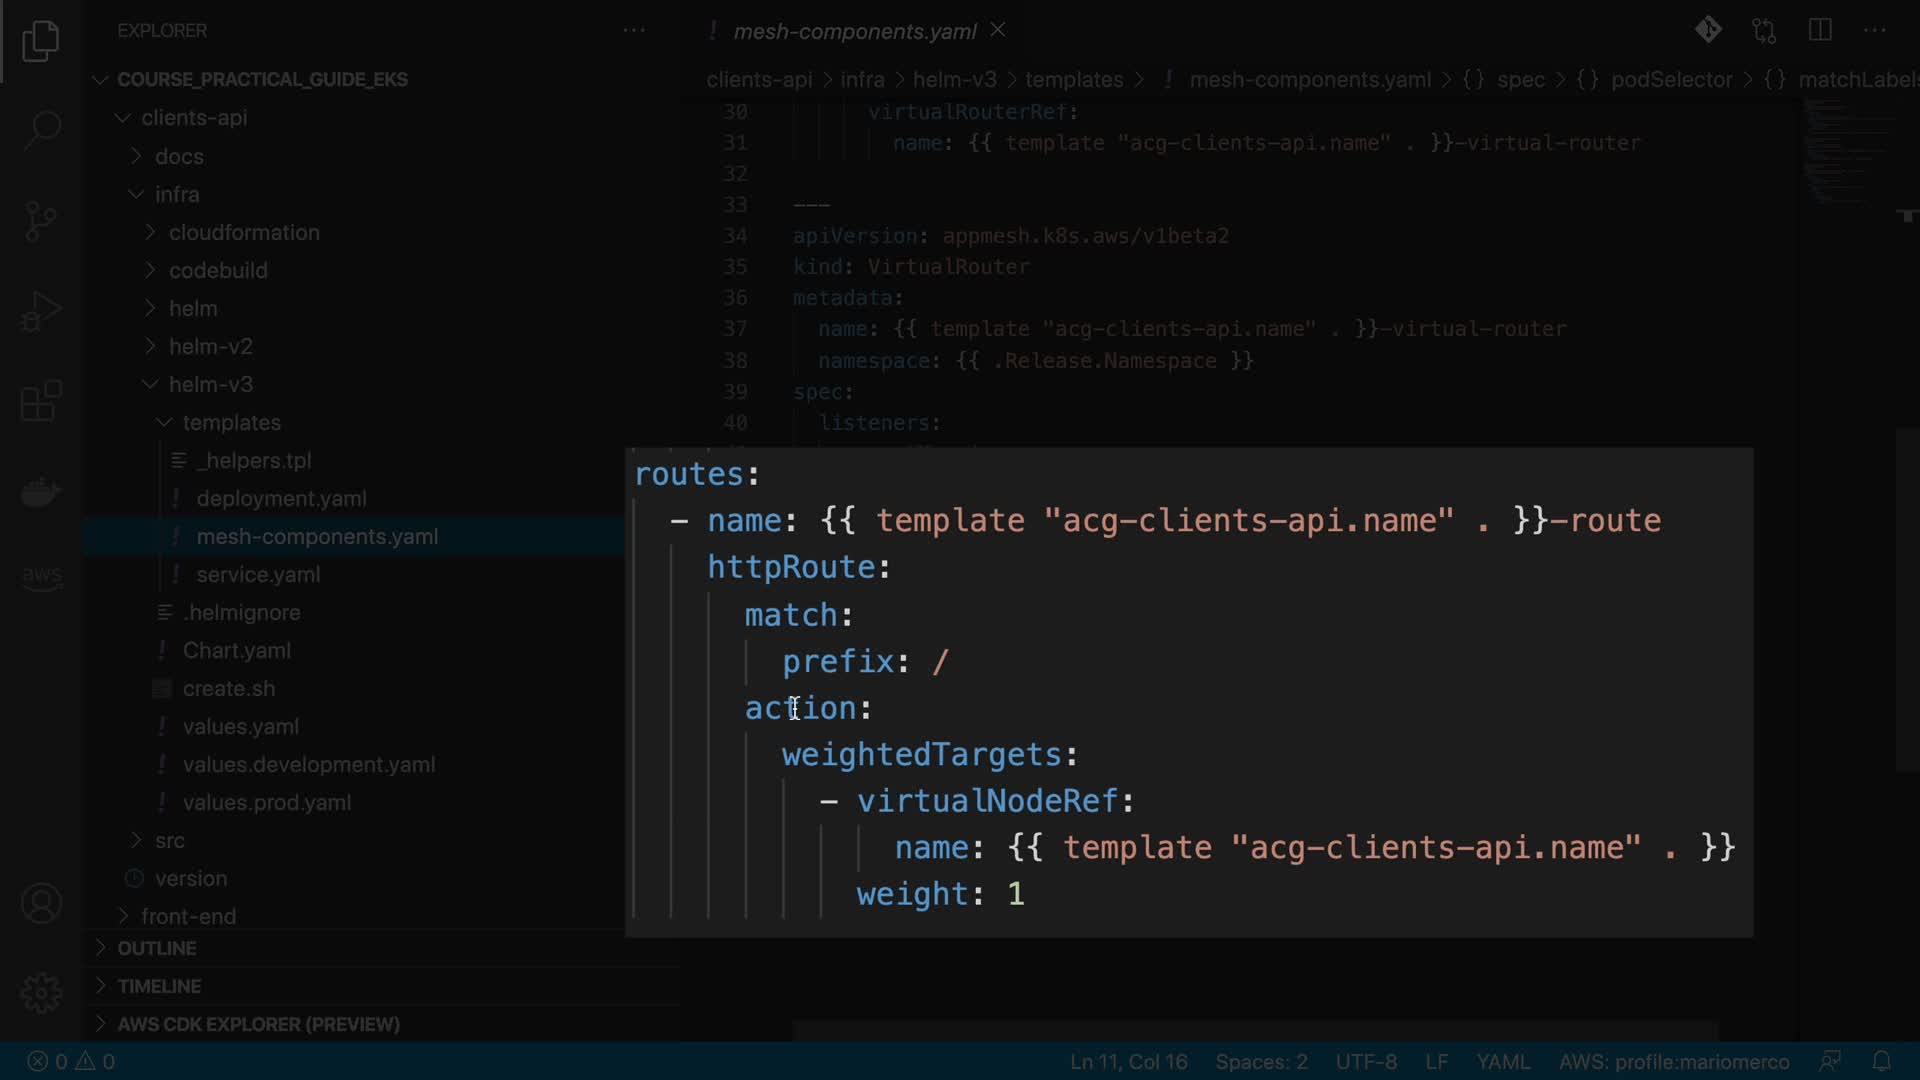Open the Docker view icon
Image resolution: width=1920 pixels, height=1080 pixels.
(41, 492)
